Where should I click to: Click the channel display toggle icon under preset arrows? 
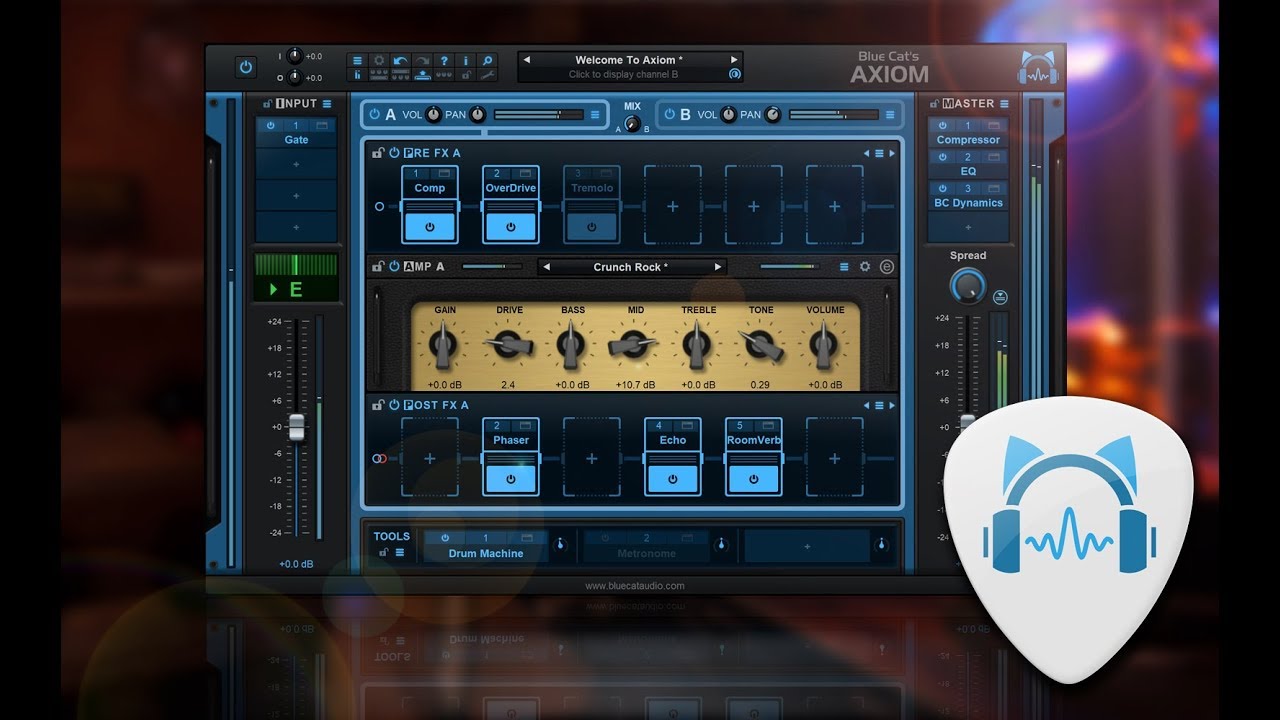pyautogui.click(x=734, y=74)
